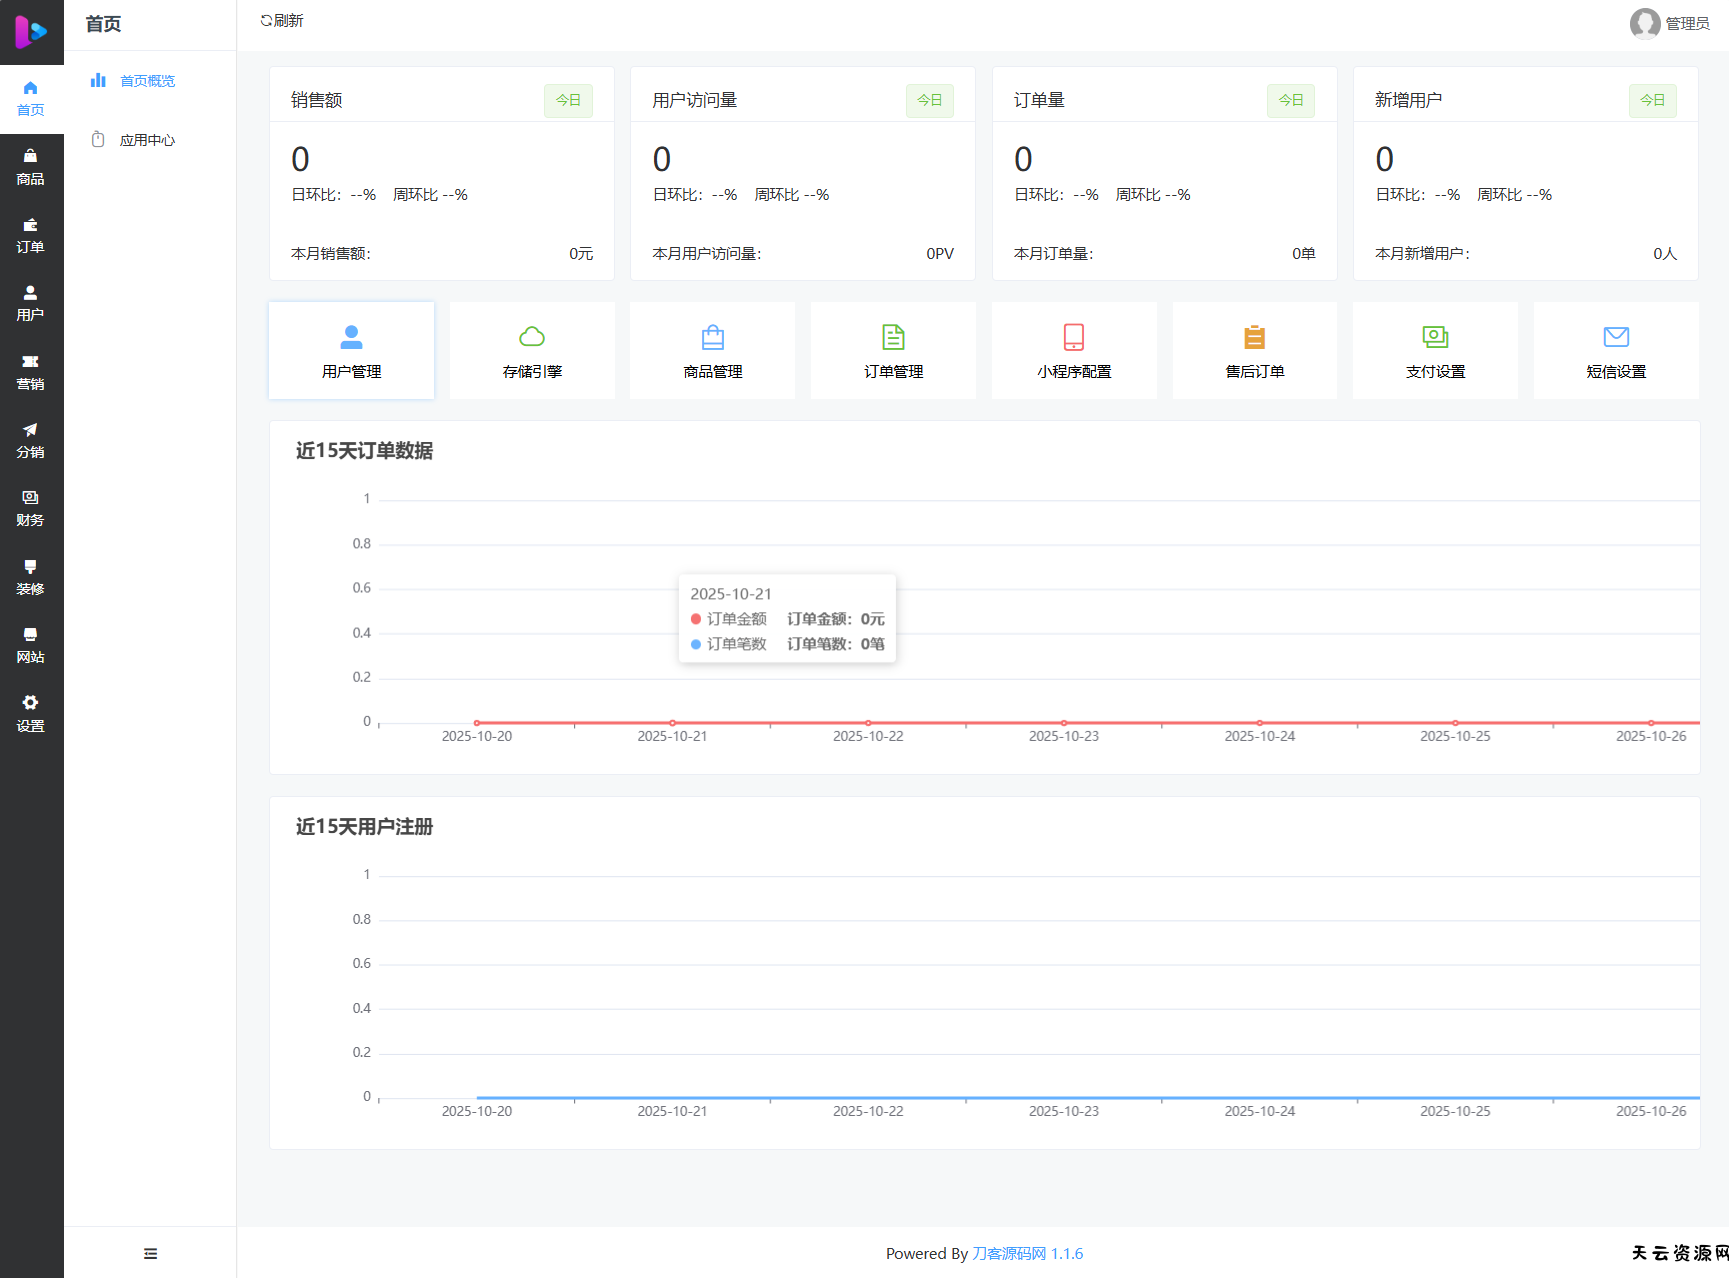Open the 支付设置 payment shortcut

pos(1435,351)
